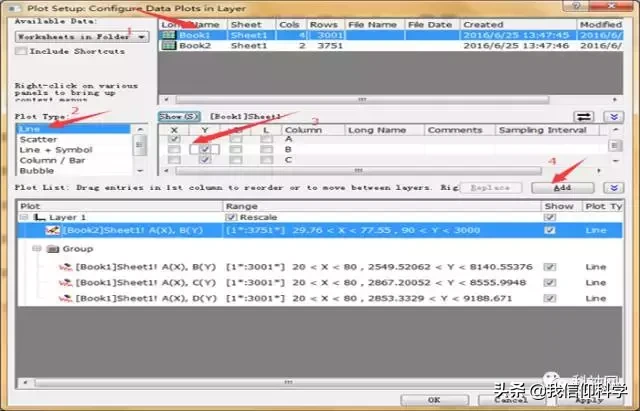This screenshot has width=640, height=411.
Task: Click the Add button
Action: pos(562,188)
